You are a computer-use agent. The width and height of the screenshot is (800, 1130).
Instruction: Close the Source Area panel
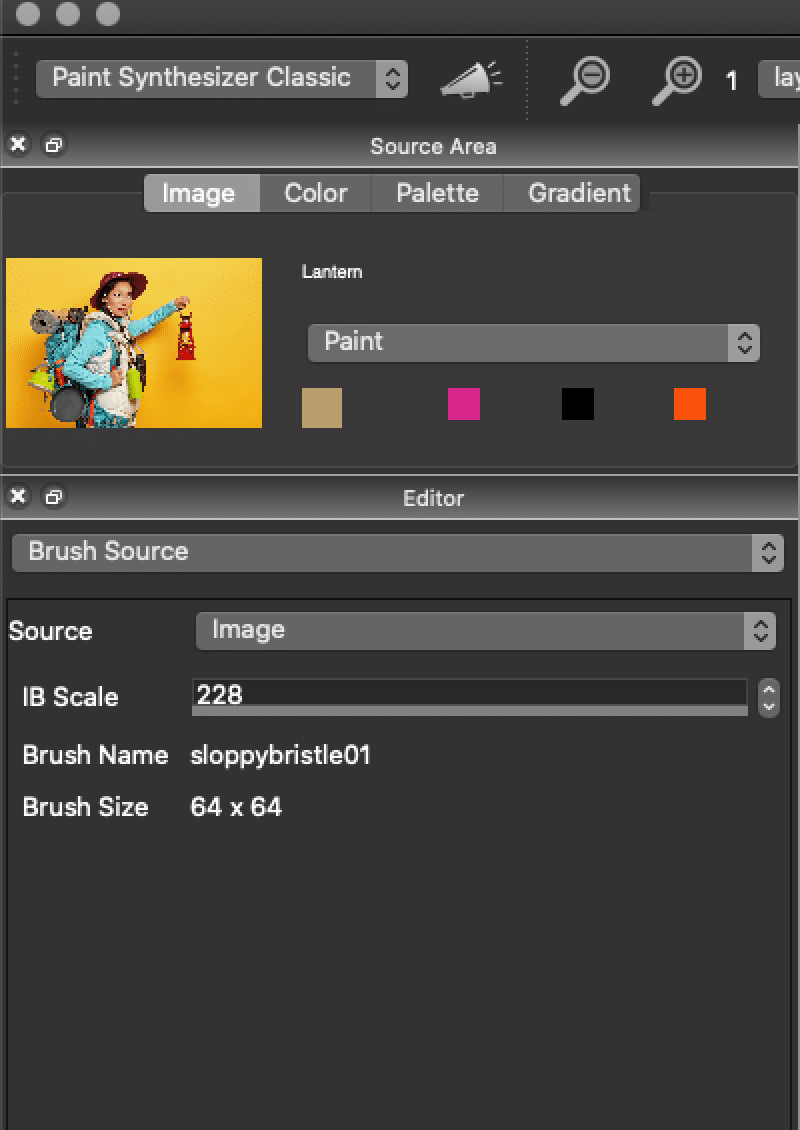coord(18,145)
